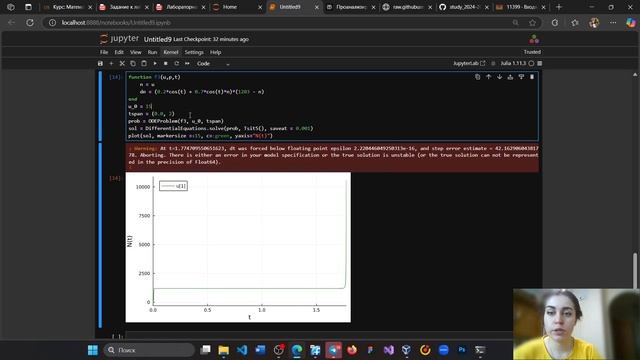Open Visual Studio Code from taskbar
640x360 pixels.
242,350
